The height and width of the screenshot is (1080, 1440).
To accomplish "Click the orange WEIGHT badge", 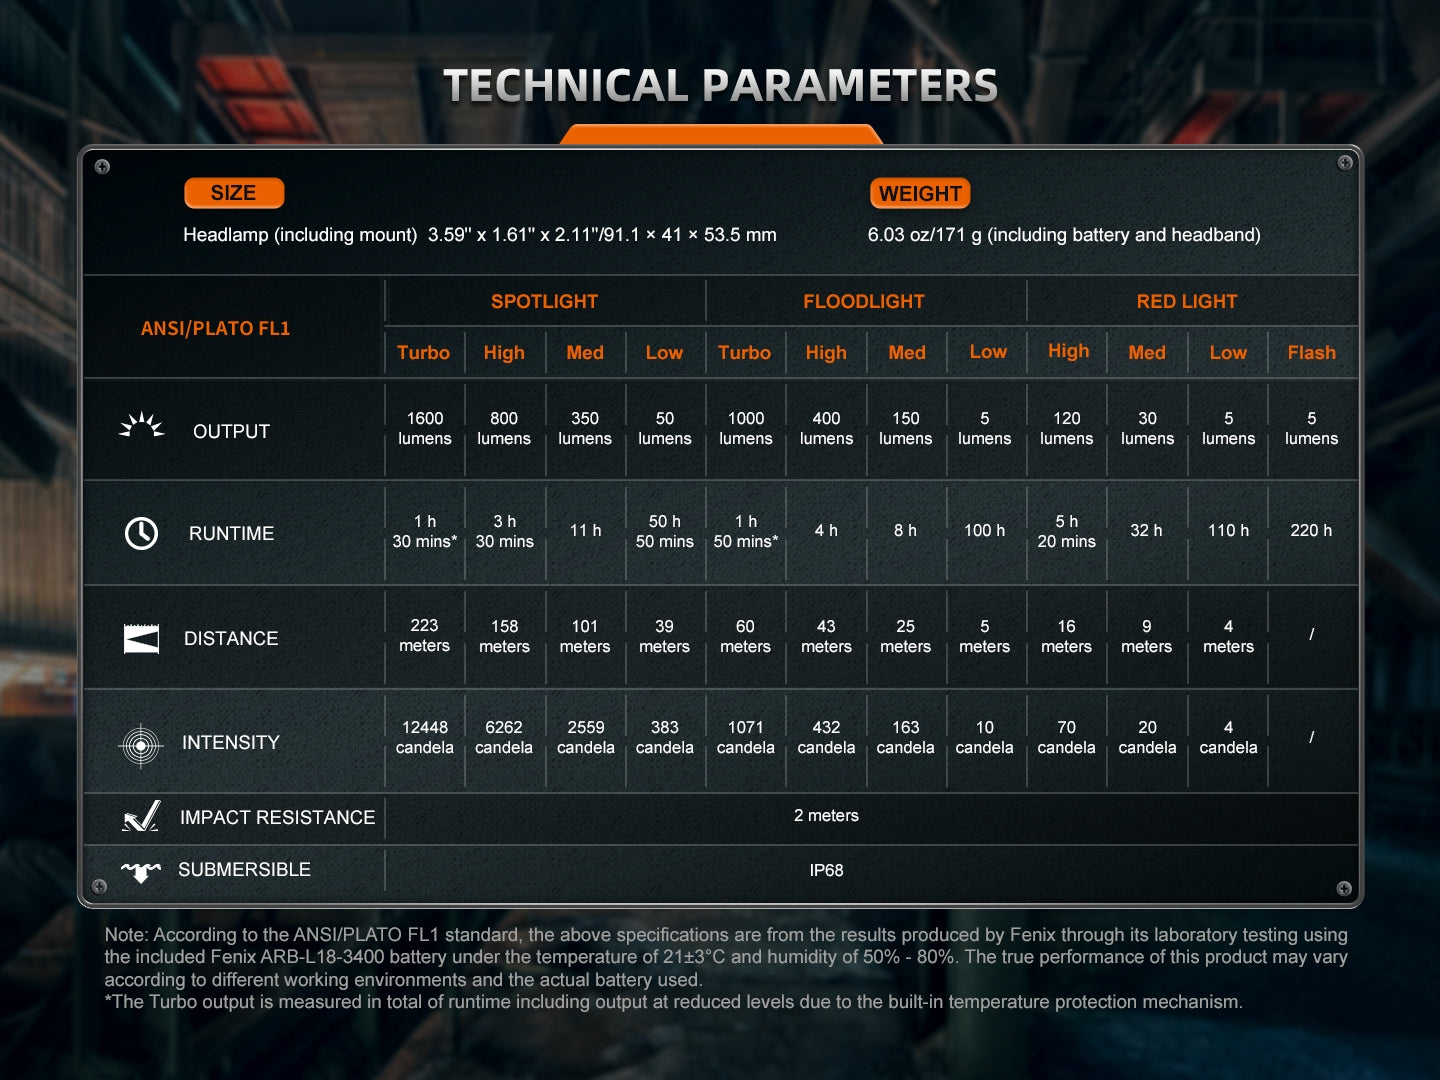I will [920, 194].
